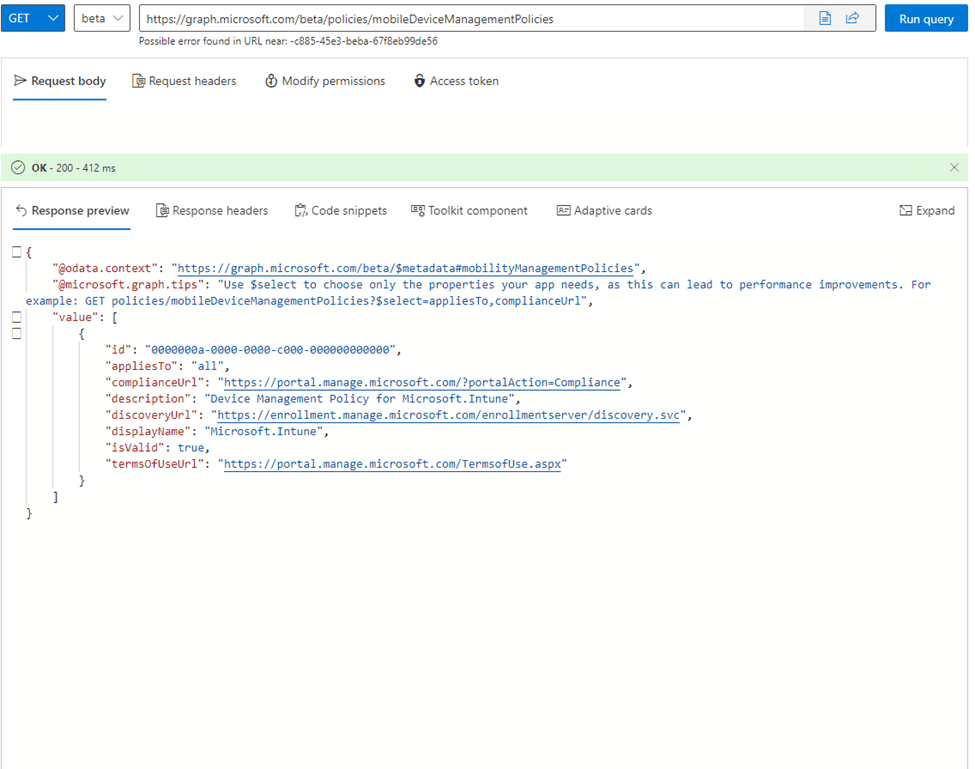The height and width of the screenshot is (769, 975).
Task: Click the Code snippets icon
Action: pyautogui.click(x=301, y=211)
